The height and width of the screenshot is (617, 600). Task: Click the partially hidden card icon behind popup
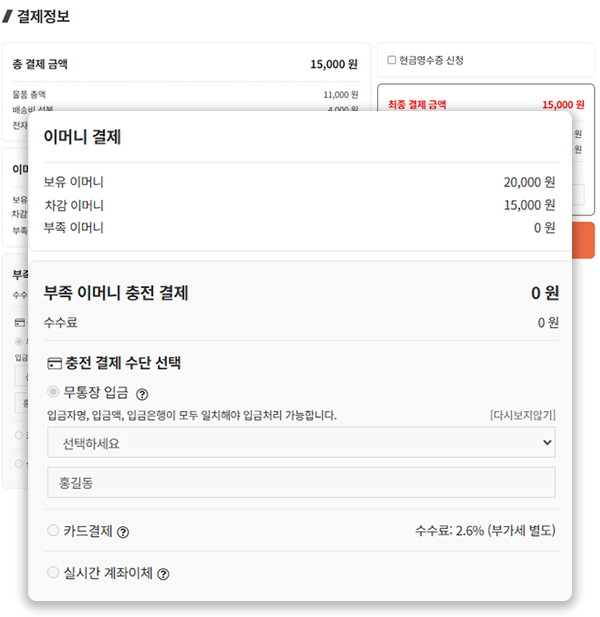19,323
